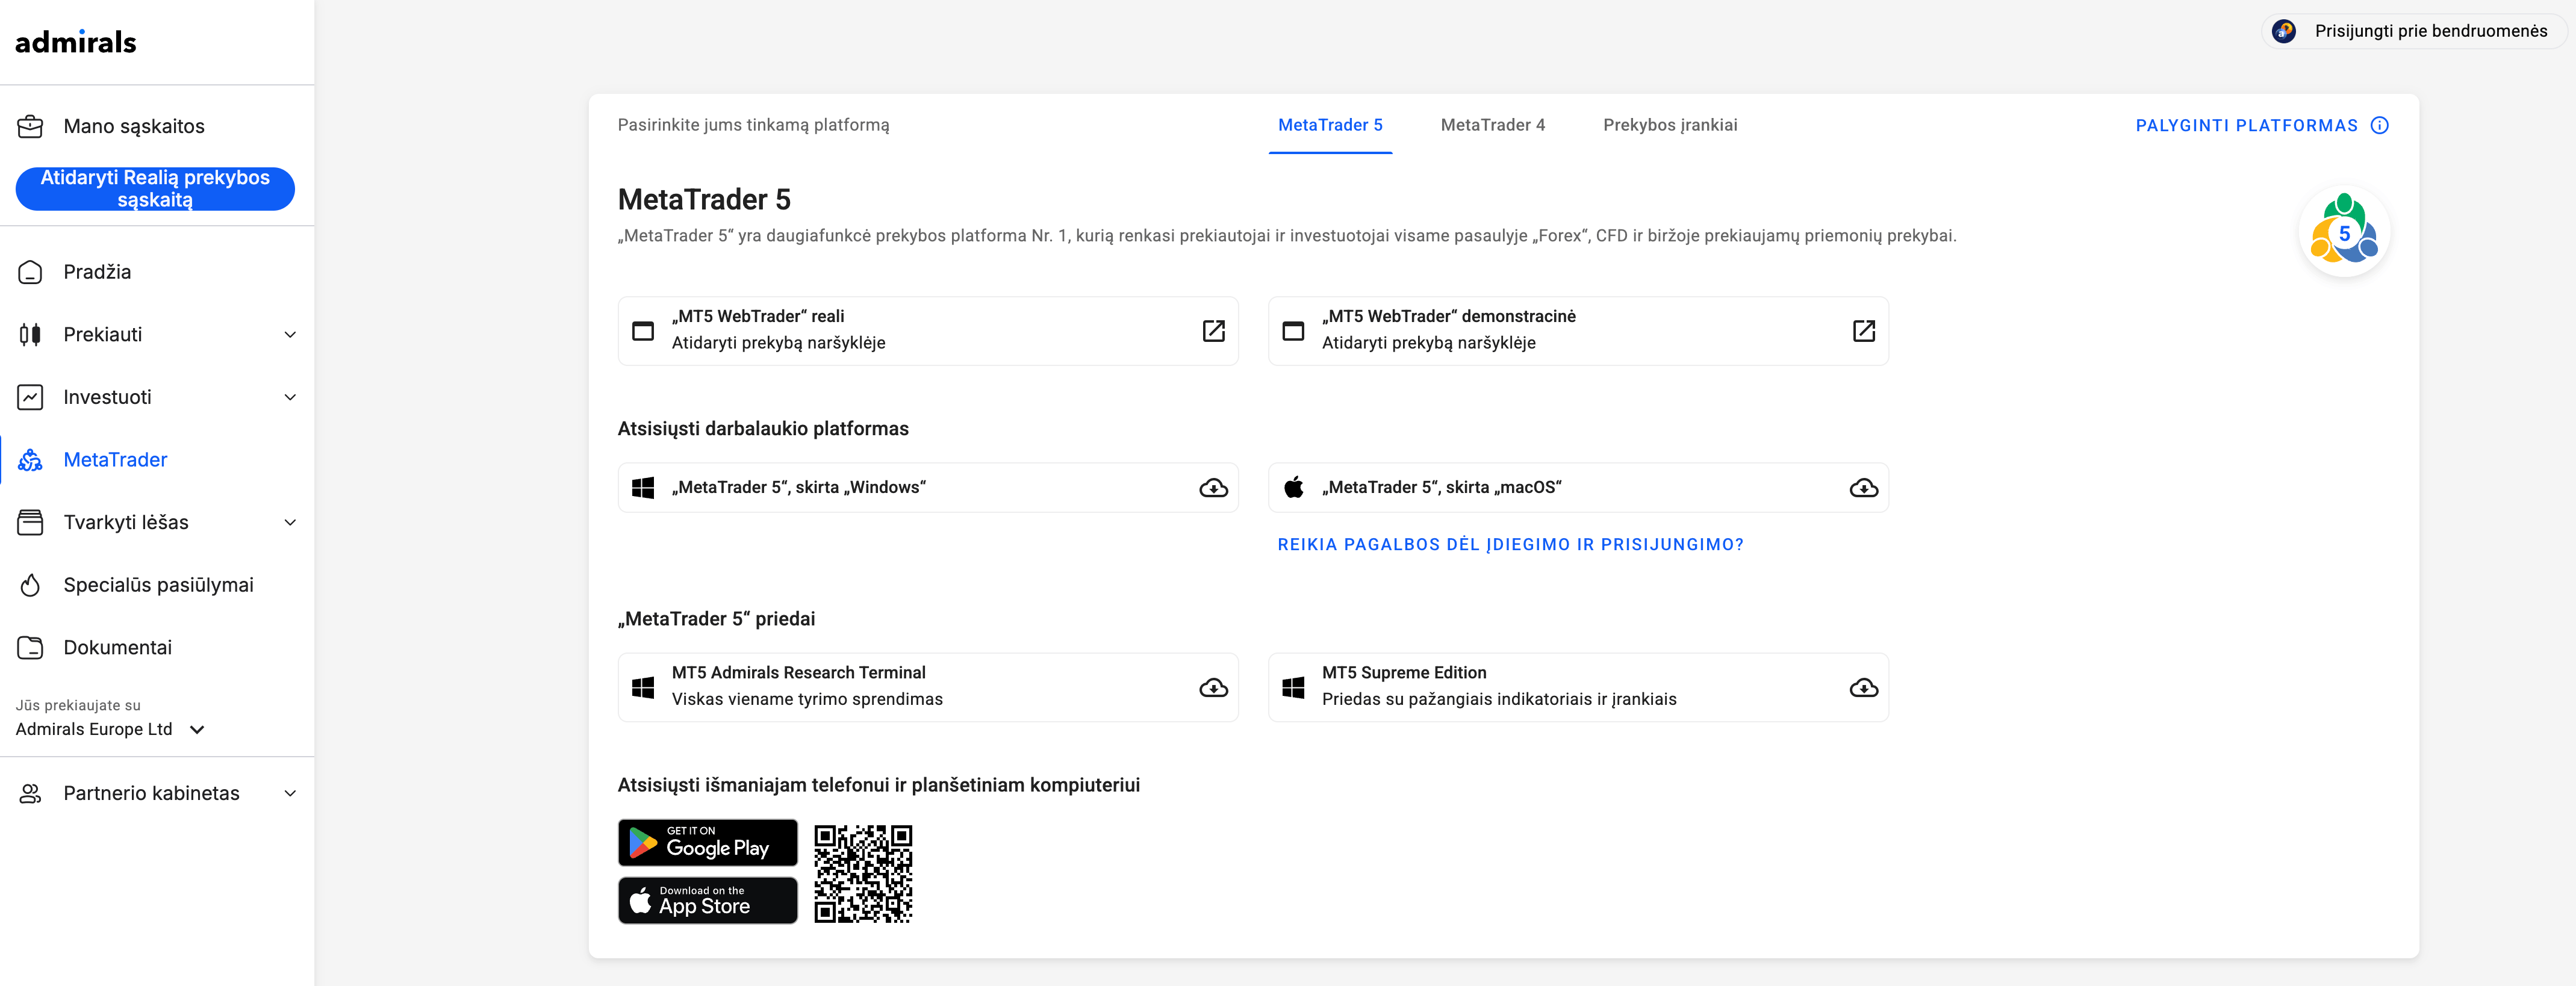Click the folder icon beside Dokumentai

pos(31,648)
